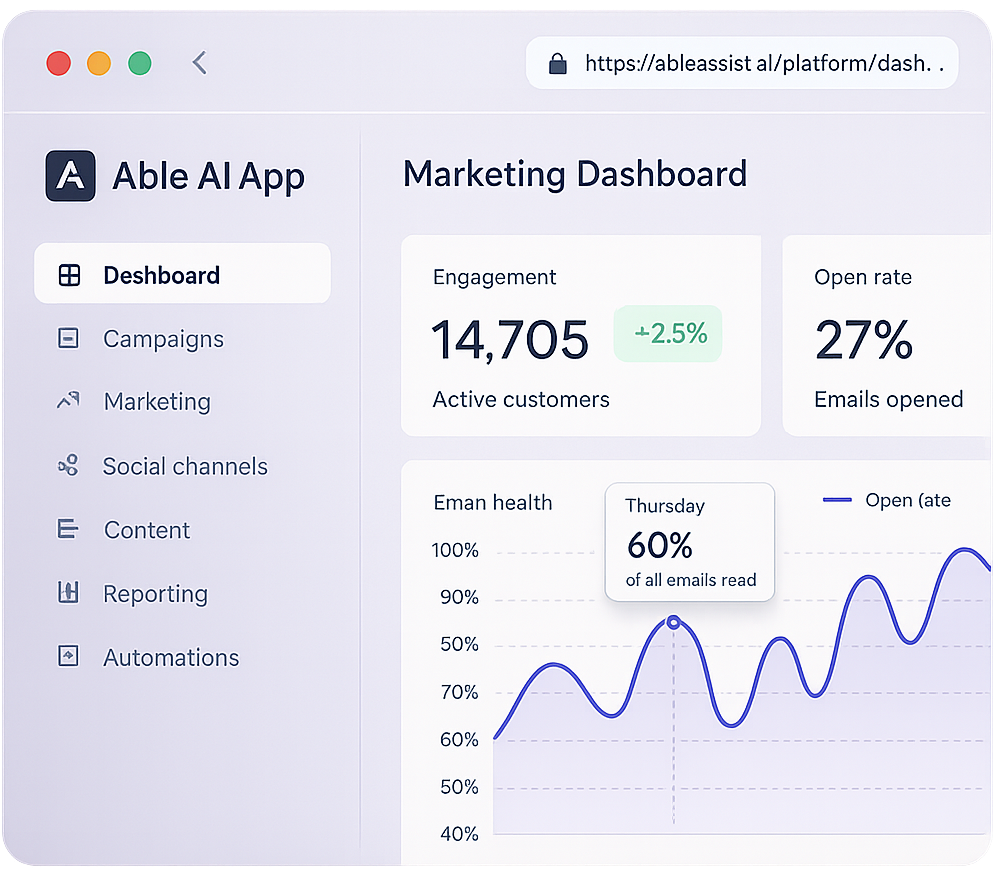This screenshot has height=869, width=993.
Task: Click the Content lines icon
Action: point(68,529)
